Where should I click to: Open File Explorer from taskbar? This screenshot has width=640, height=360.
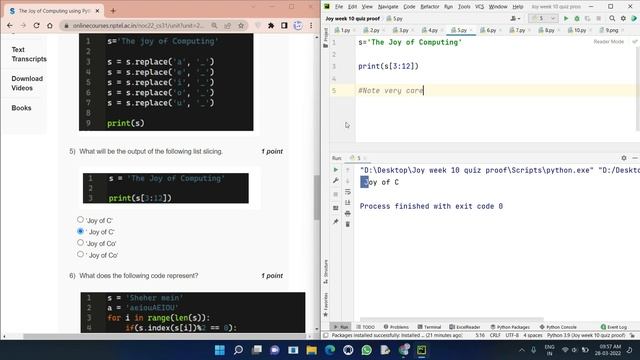[x=311, y=350]
